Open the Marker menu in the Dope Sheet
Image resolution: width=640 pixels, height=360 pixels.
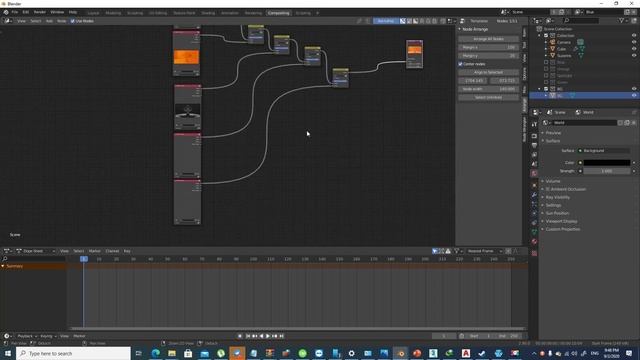coord(94,251)
